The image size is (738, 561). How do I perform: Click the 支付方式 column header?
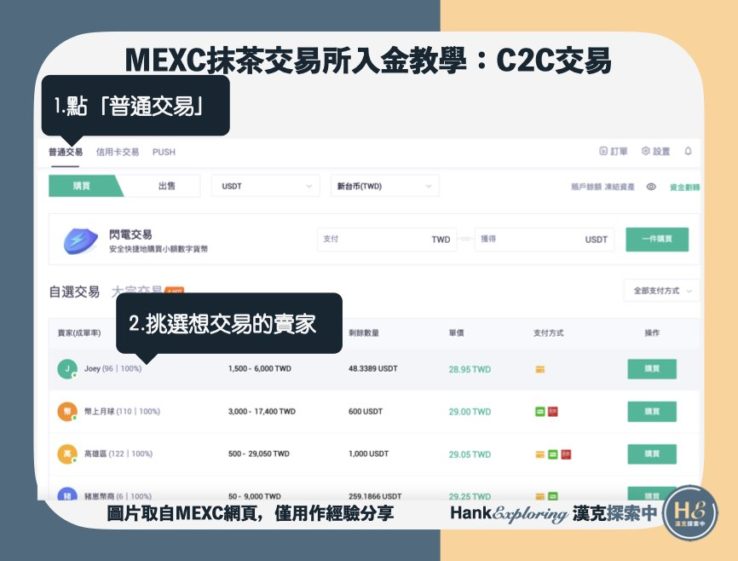point(548,333)
